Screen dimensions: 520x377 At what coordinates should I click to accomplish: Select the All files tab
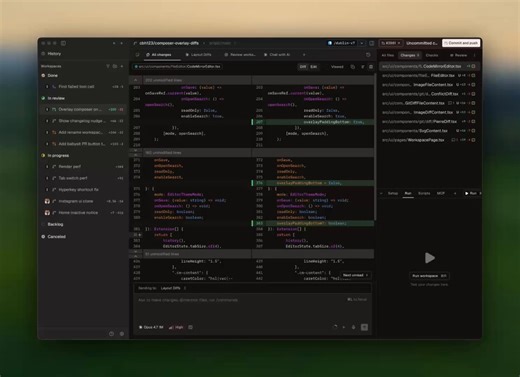(x=388, y=55)
